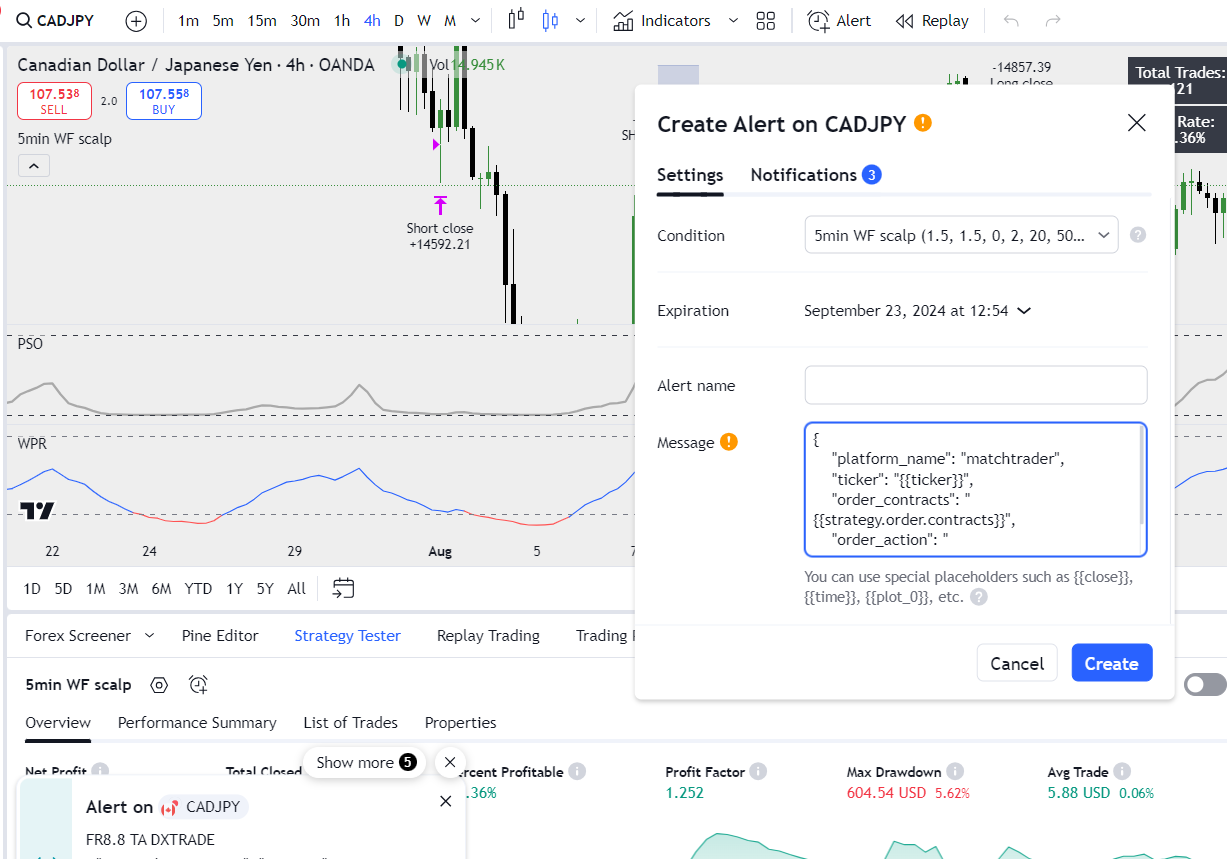Show placeholders help question icon
Image resolution: width=1227 pixels, height=859 pixels.
(x=979, y=596)
